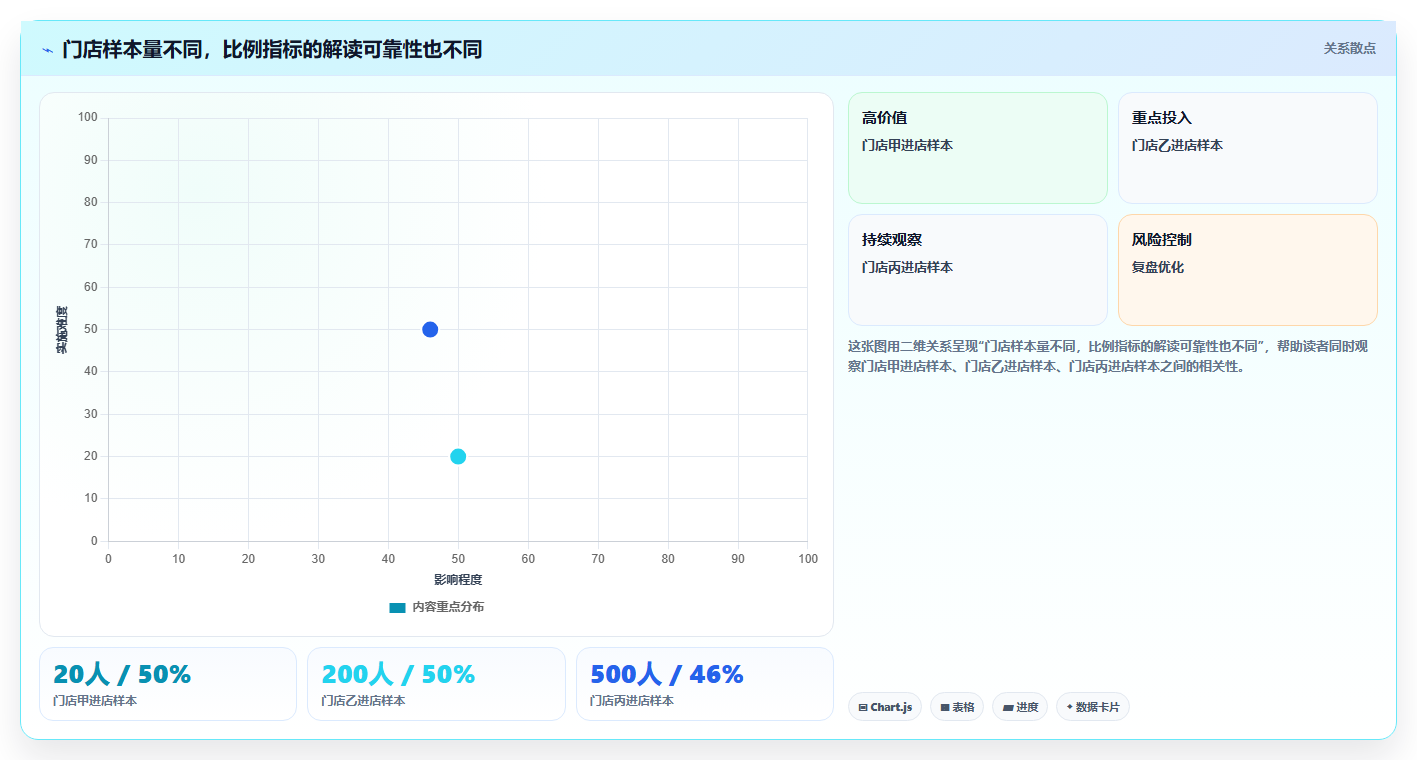Screen dimensions: 1417x760
Task: Click the 关系散点 label in header
Action: point(1350,48)
